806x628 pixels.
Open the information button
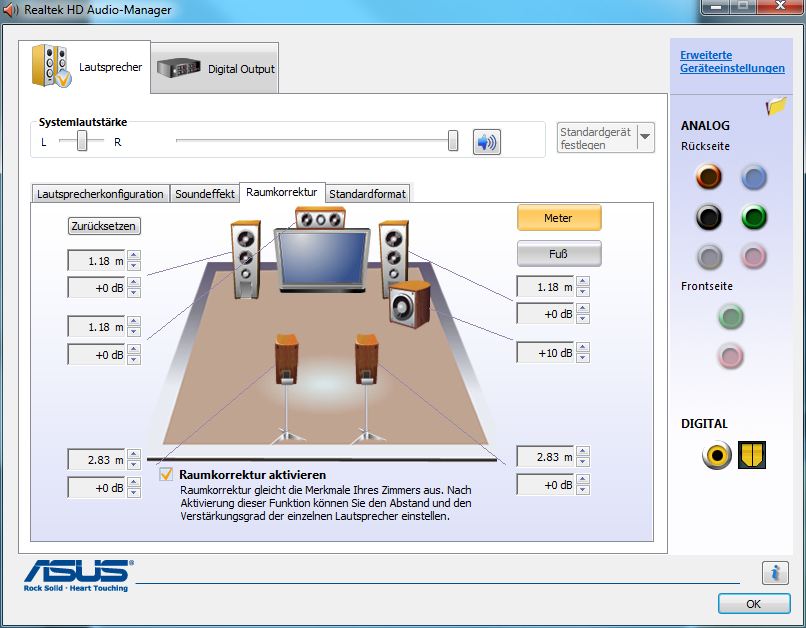pyautogui.click(x=775, y=572)
